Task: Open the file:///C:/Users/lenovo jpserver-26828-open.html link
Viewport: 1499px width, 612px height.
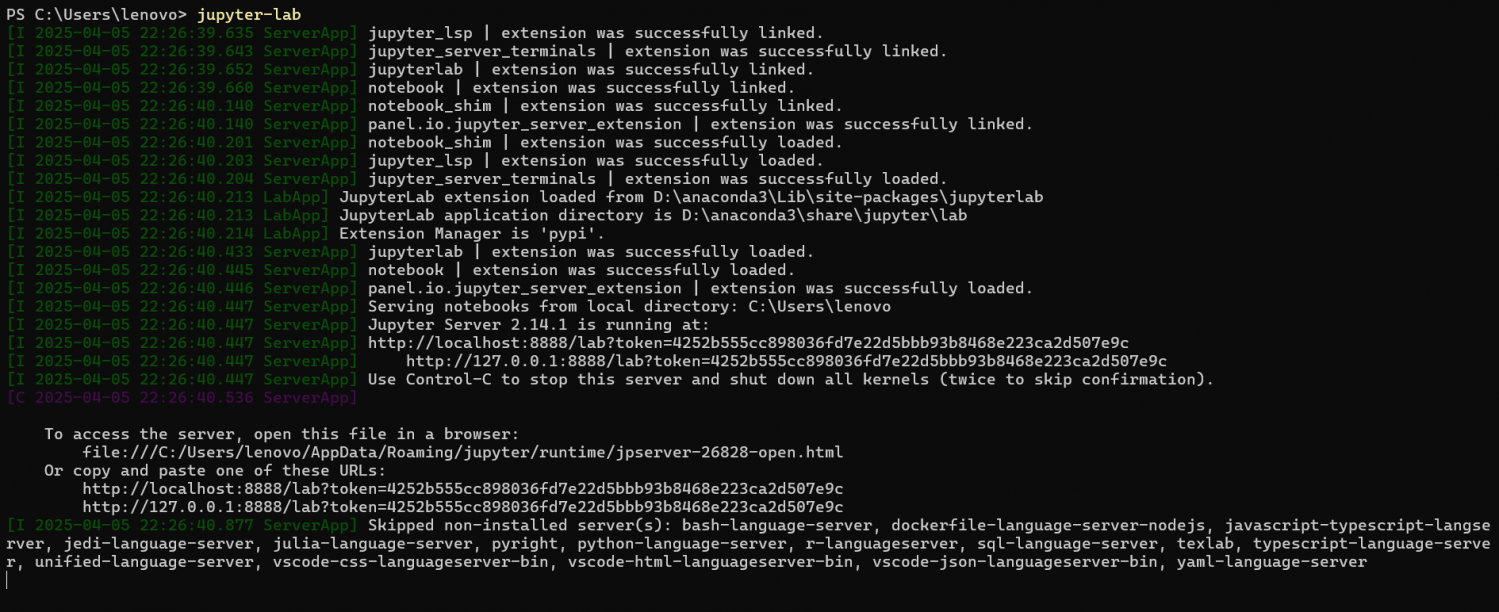Action: (462, 452)
